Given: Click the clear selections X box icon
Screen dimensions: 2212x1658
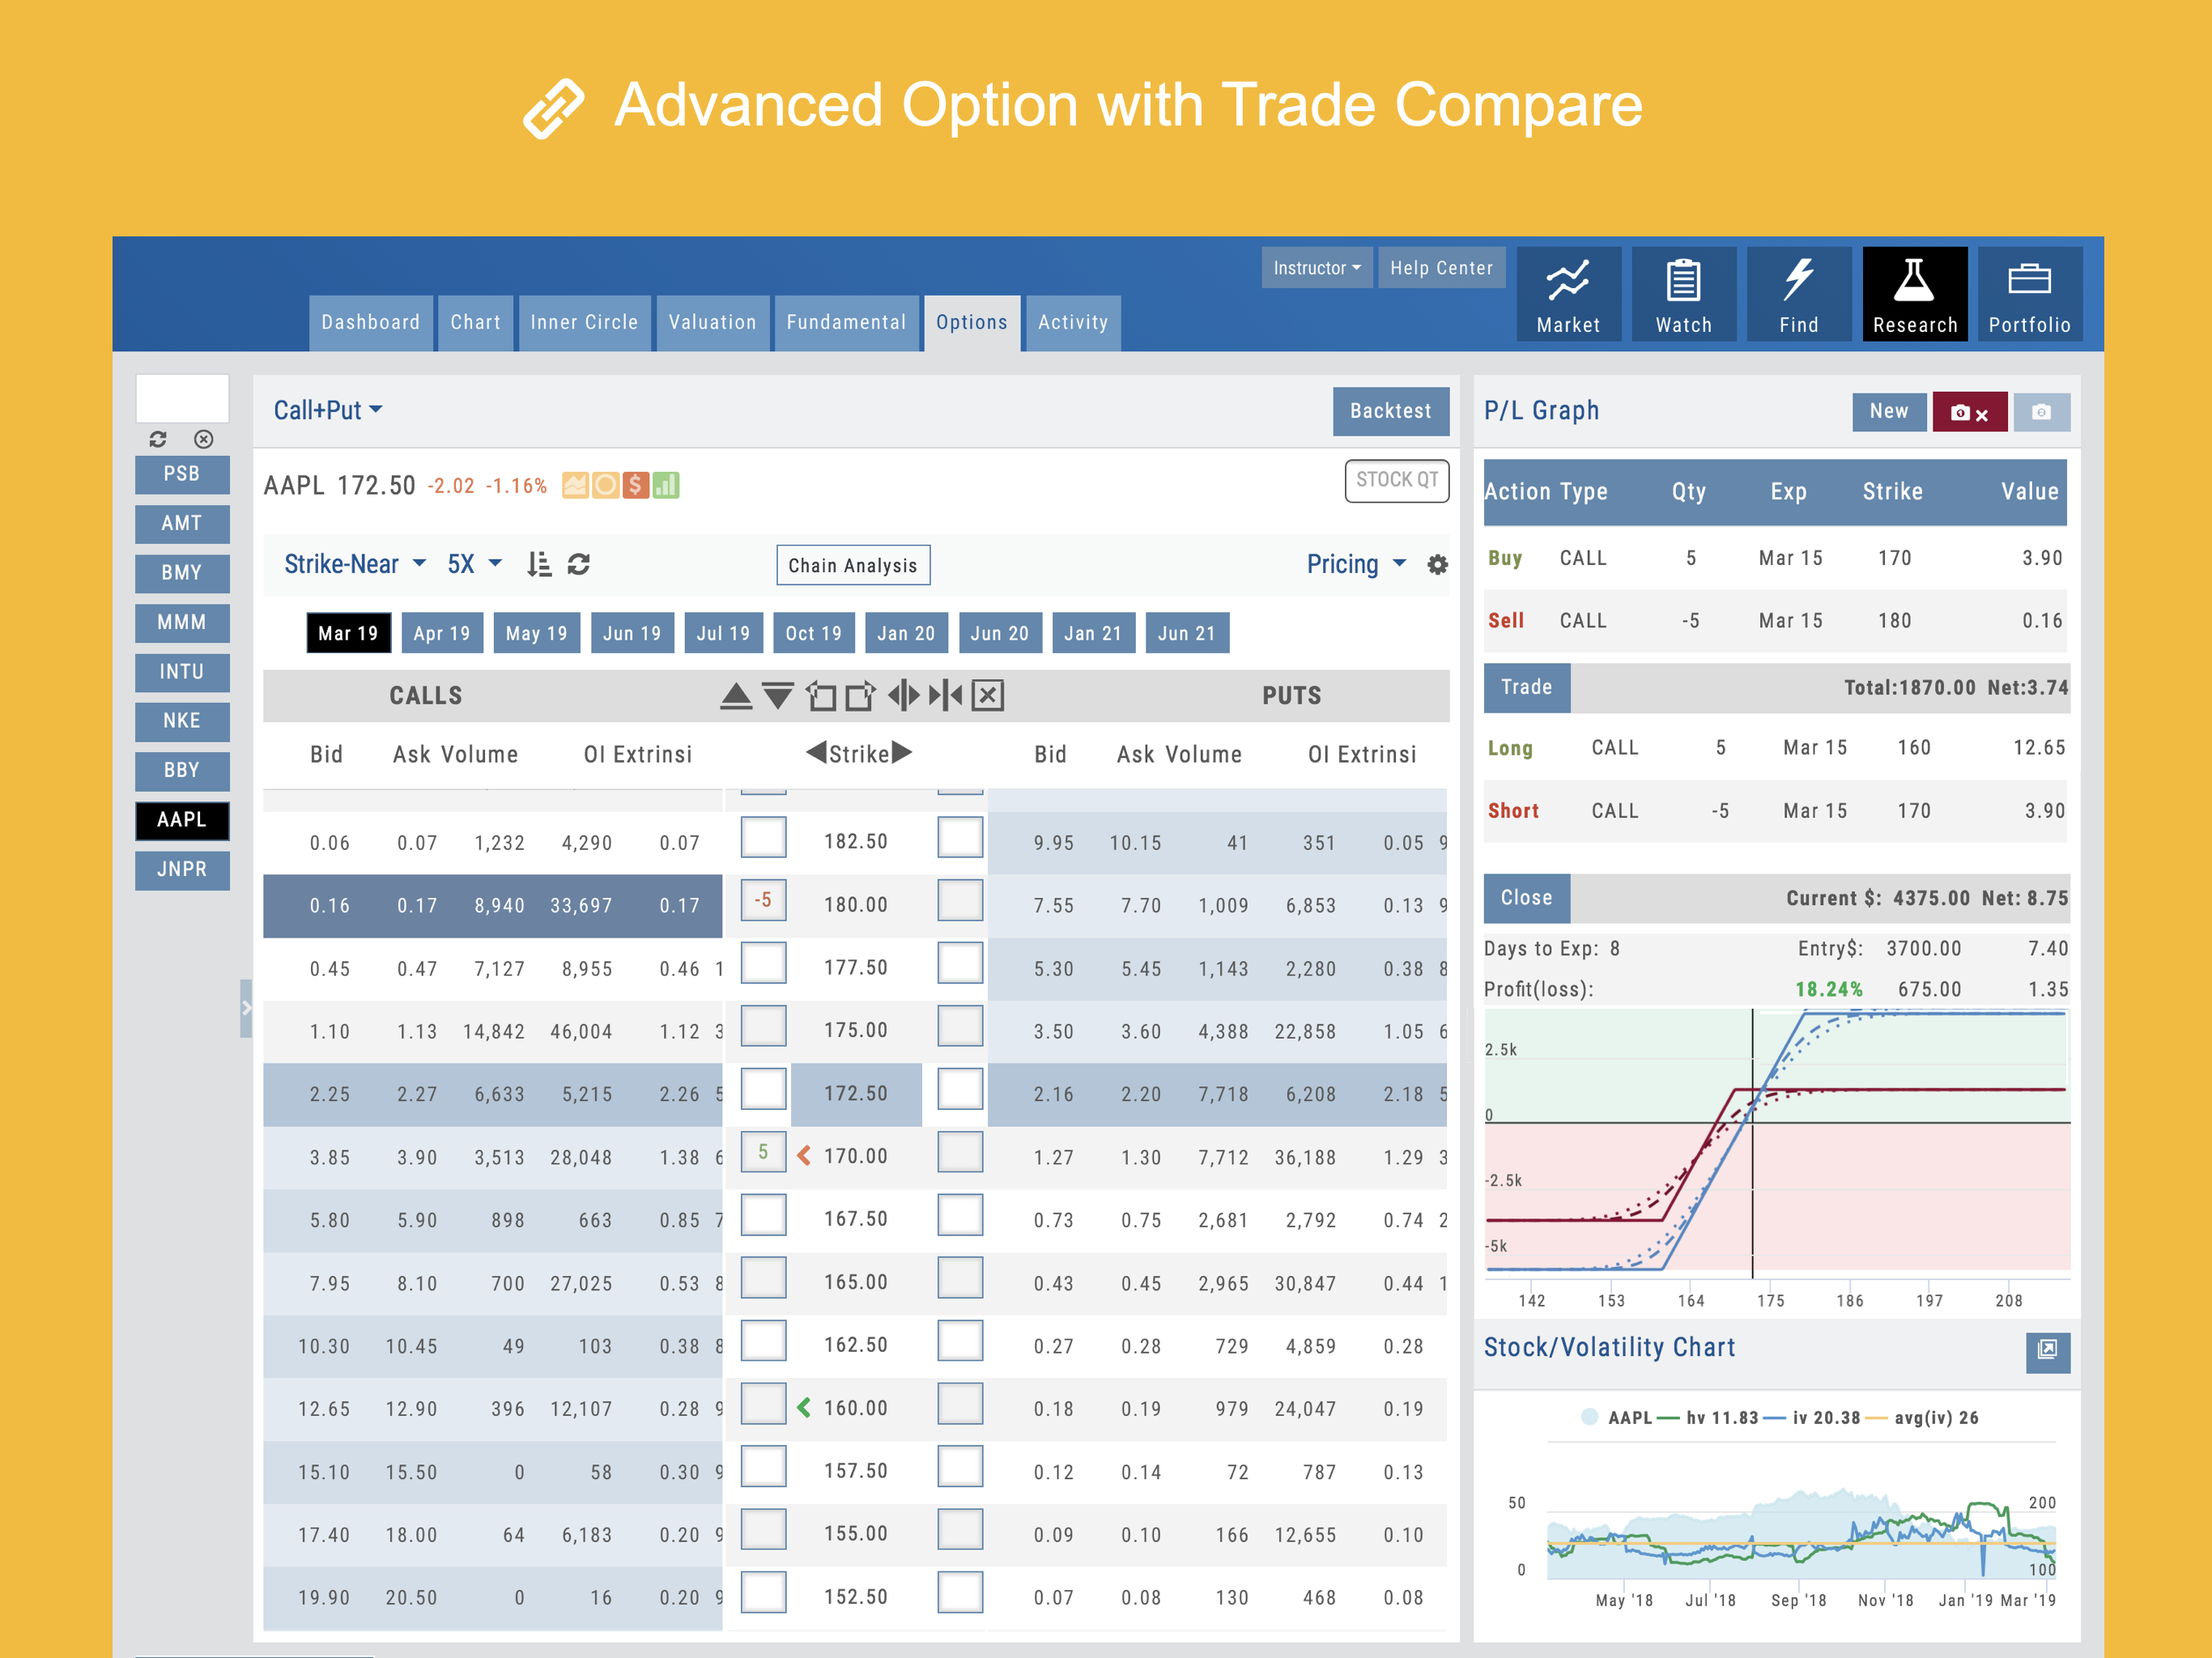Looking at the screenshot, I should 987,695.
